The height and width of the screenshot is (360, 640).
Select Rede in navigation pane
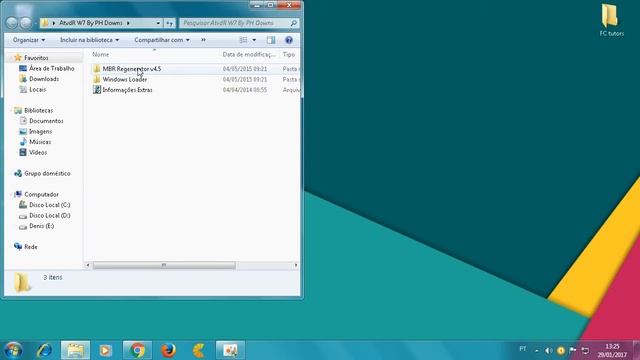31,247
